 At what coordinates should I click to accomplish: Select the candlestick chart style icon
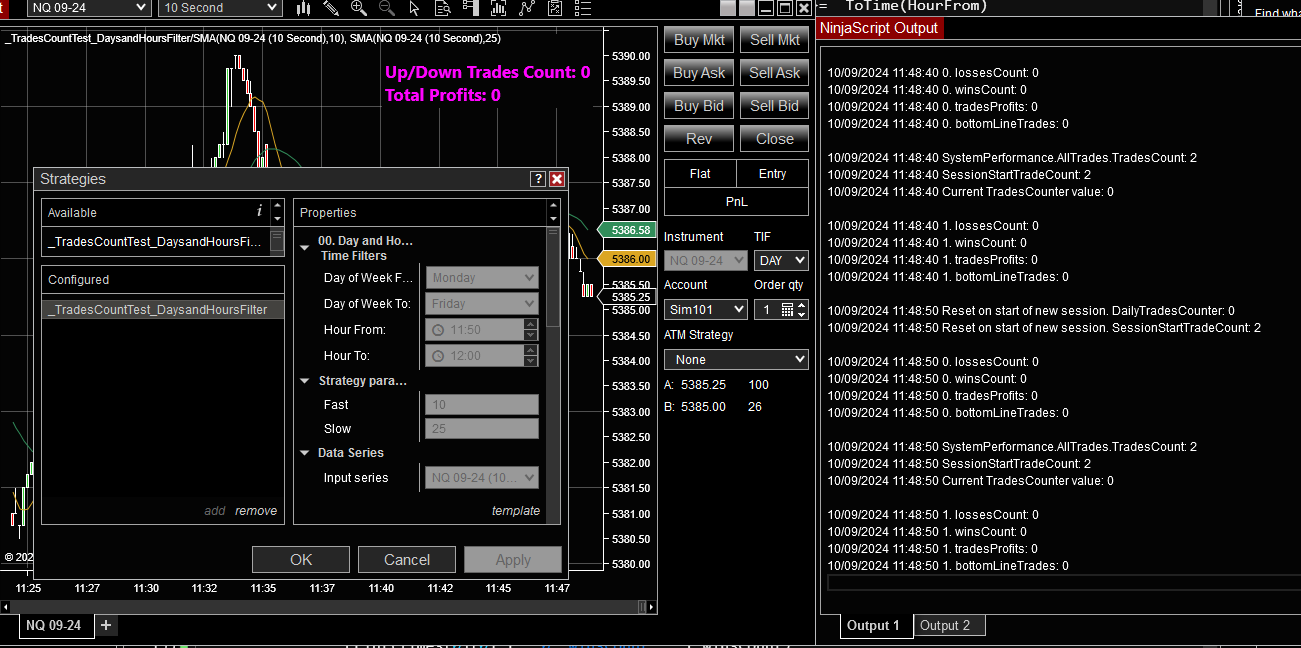click(303, 9)
